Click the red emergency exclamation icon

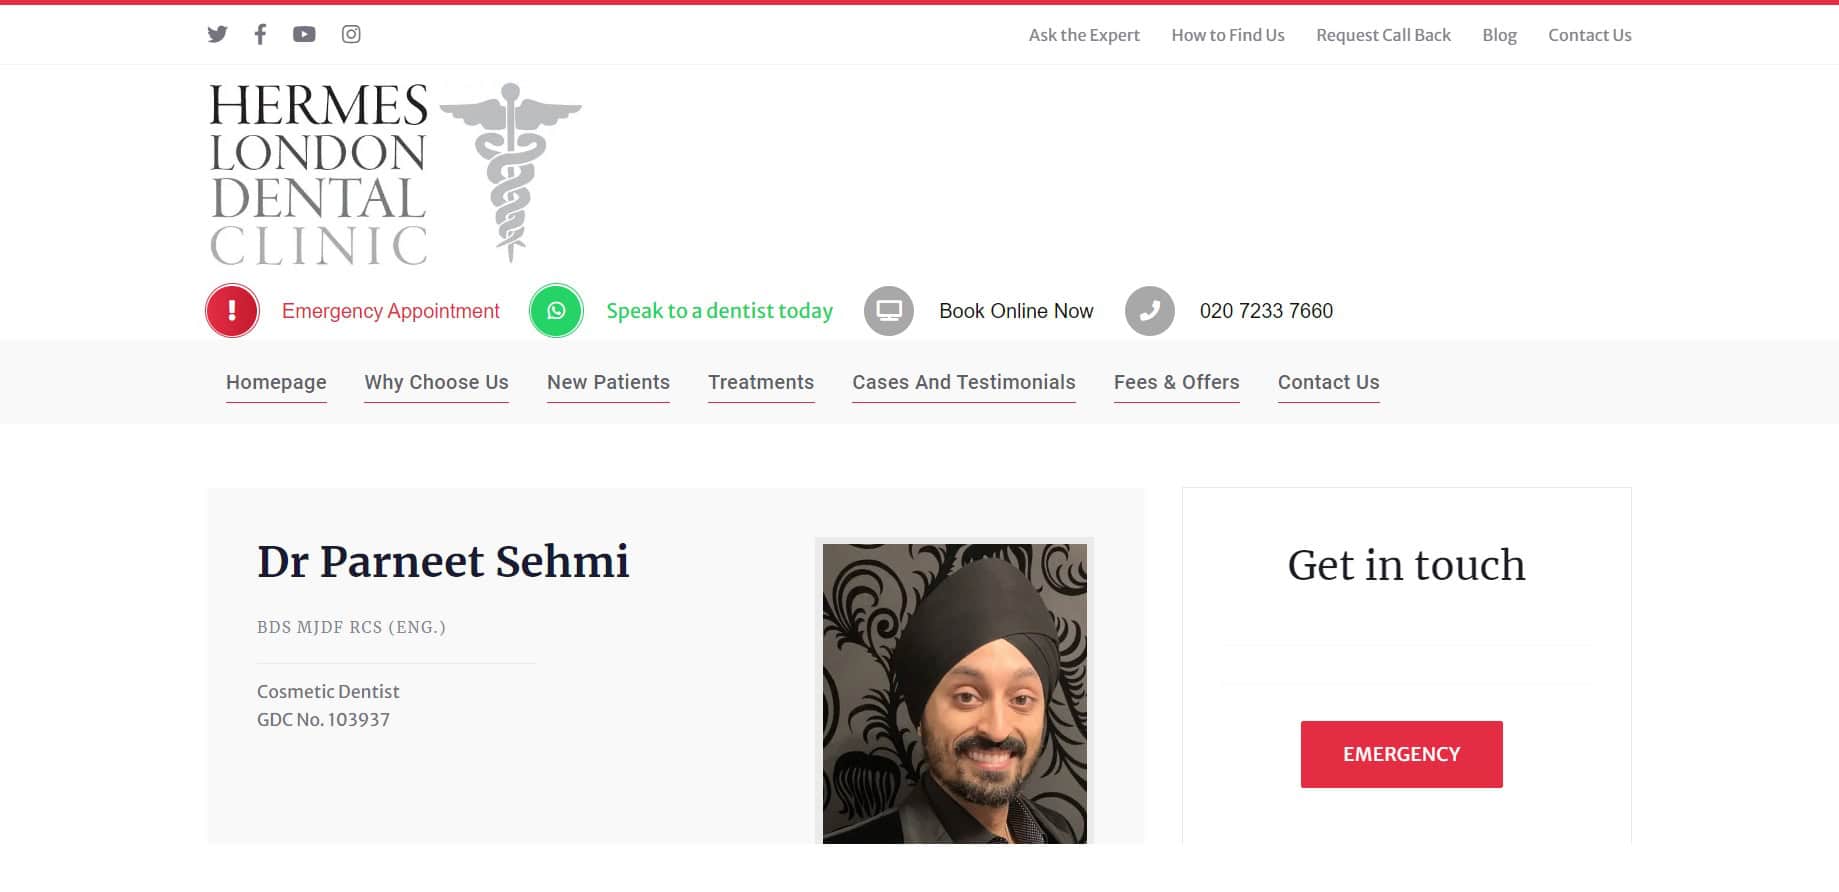tap(232, 311)
